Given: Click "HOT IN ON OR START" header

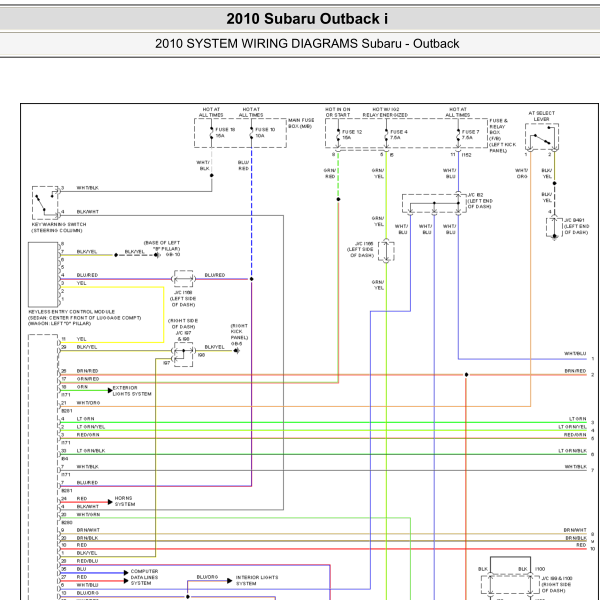Looking at the screenshot, I should 338,112.
